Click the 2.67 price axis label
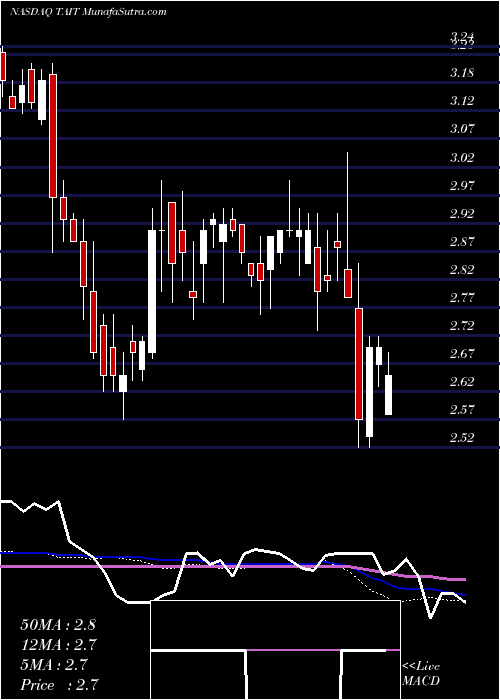The height and width of the screenshot is (700, 500). tap(462, 354)
